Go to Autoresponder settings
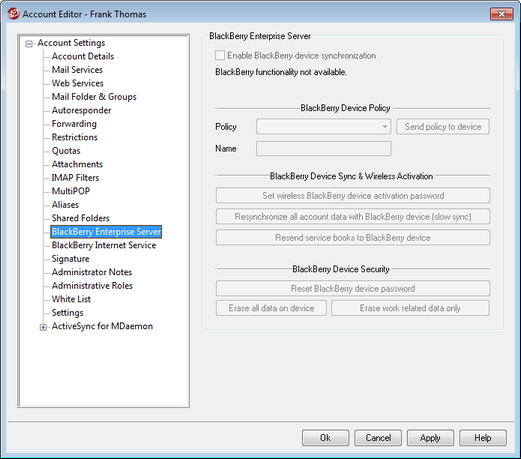Screen dimensions: 521x459 point(81,110)
